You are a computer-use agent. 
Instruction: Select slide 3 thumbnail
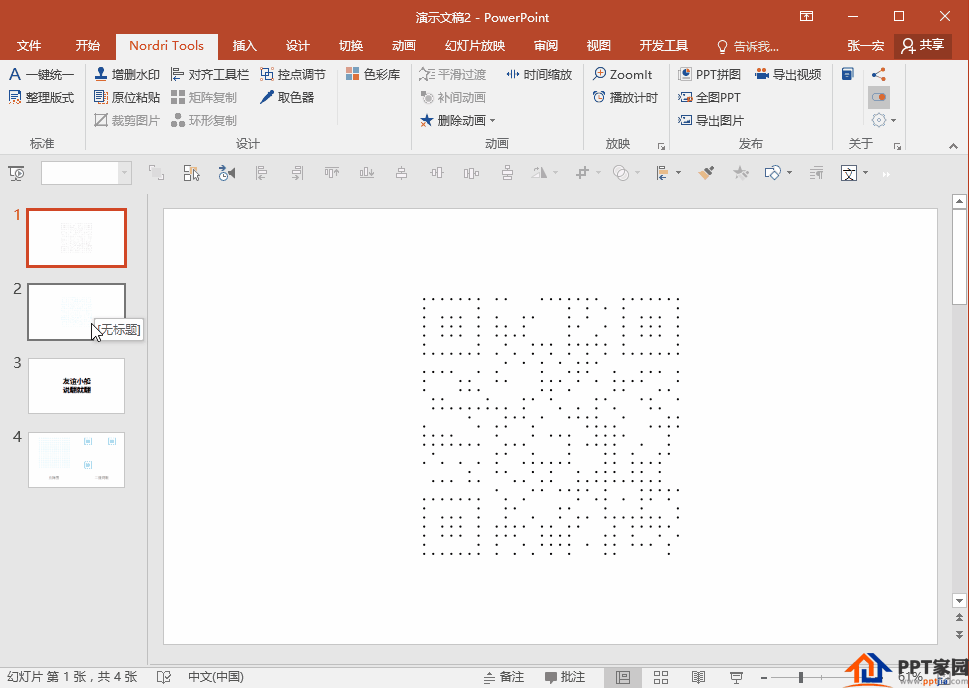[76, 386]
